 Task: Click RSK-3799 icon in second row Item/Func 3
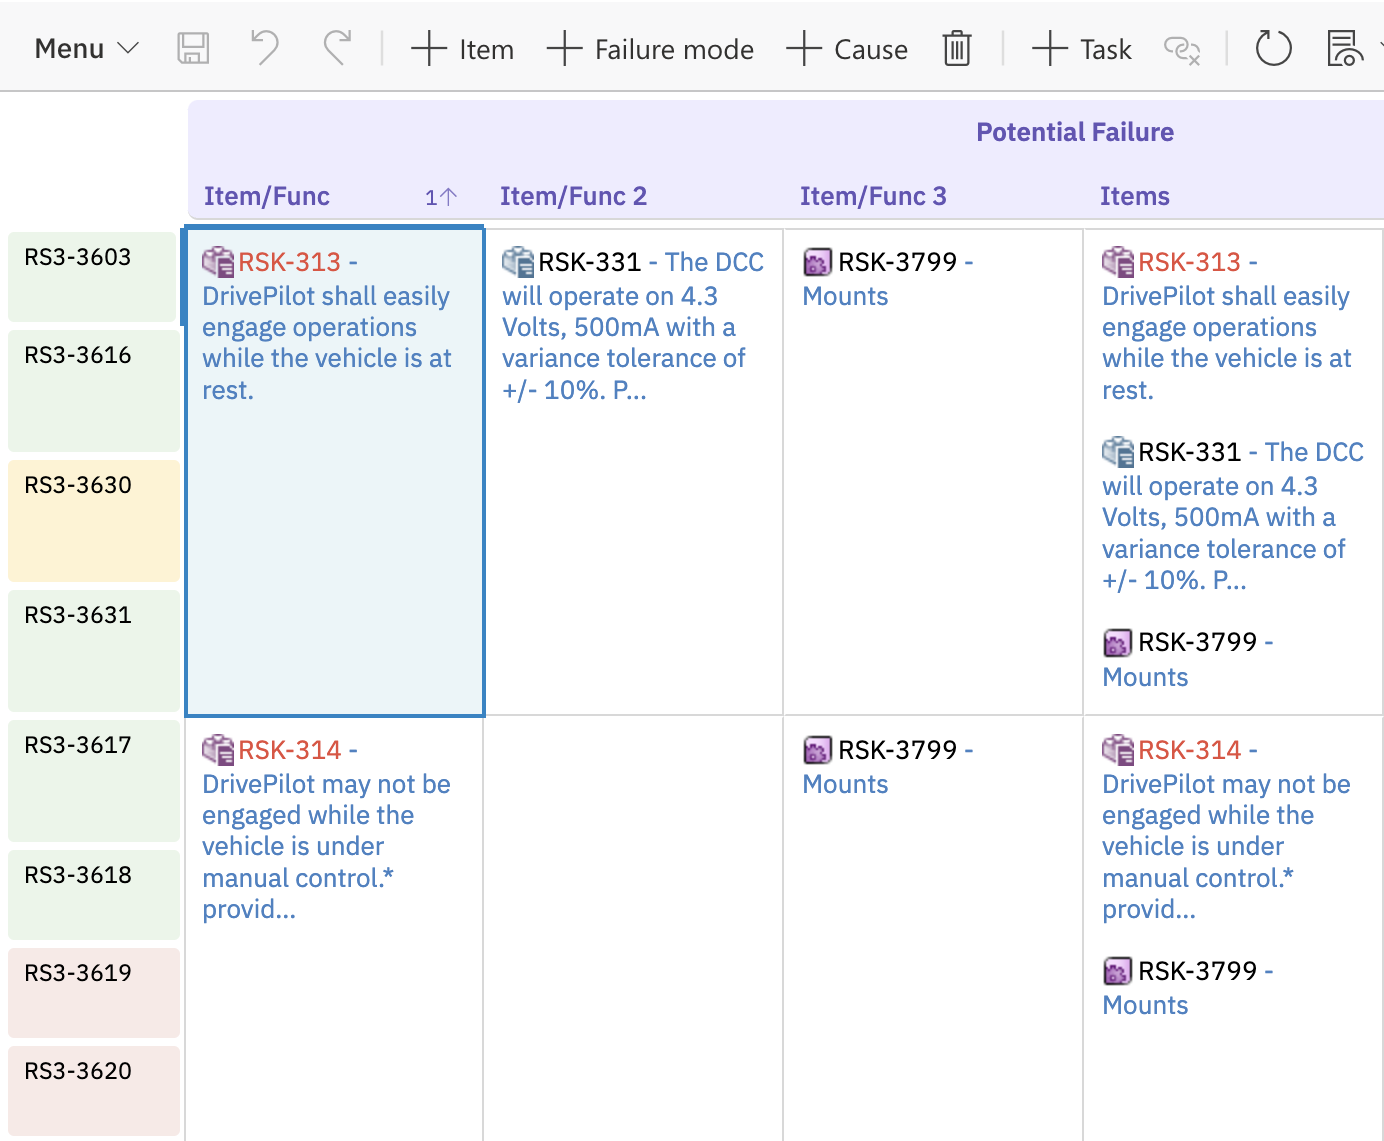818,751
